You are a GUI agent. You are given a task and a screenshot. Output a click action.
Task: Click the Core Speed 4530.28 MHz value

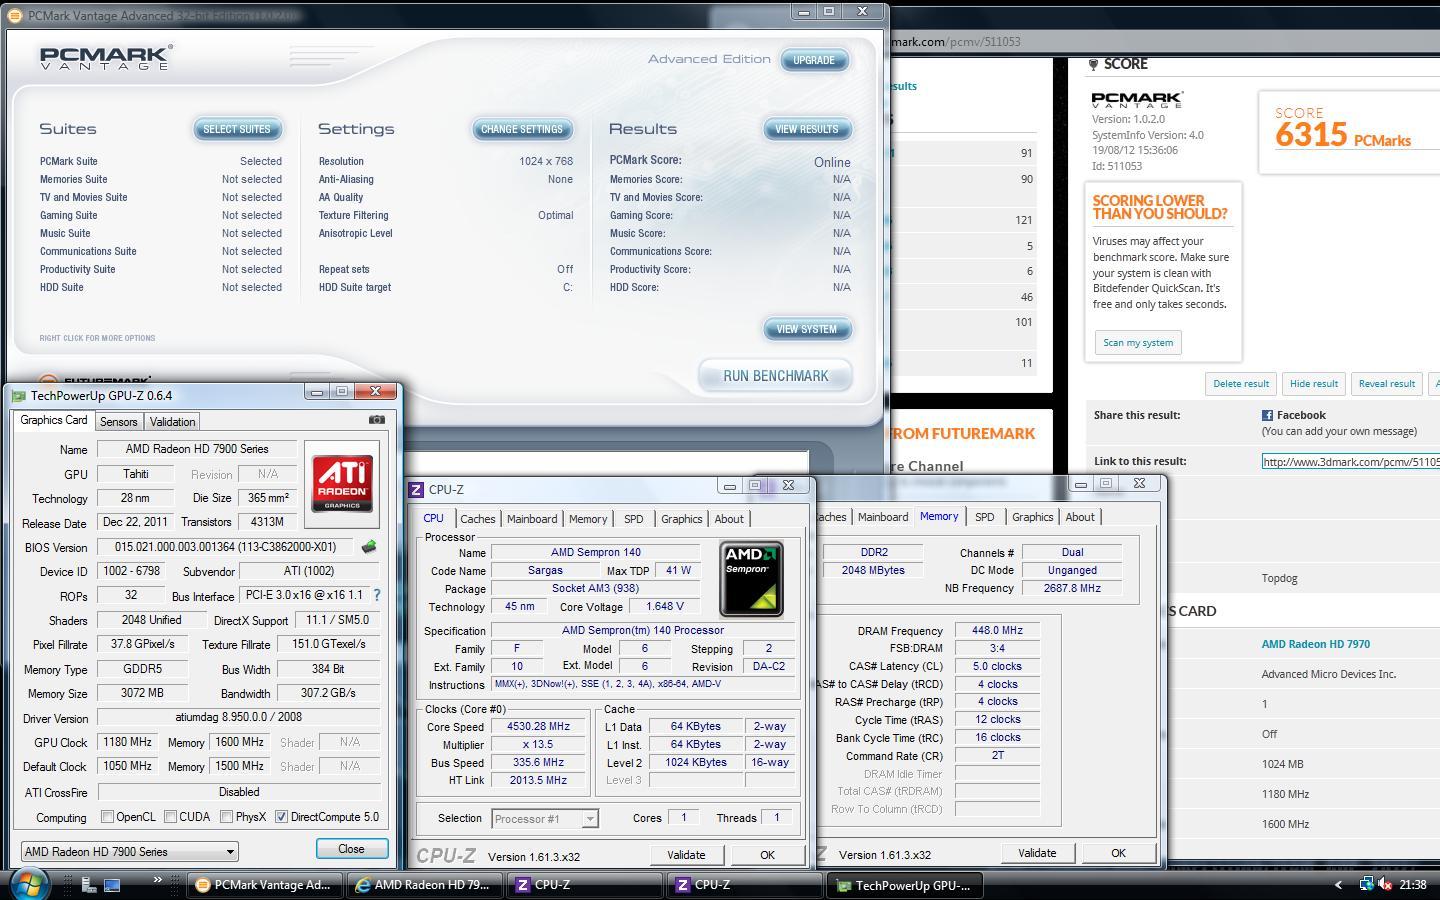point(539,727)
